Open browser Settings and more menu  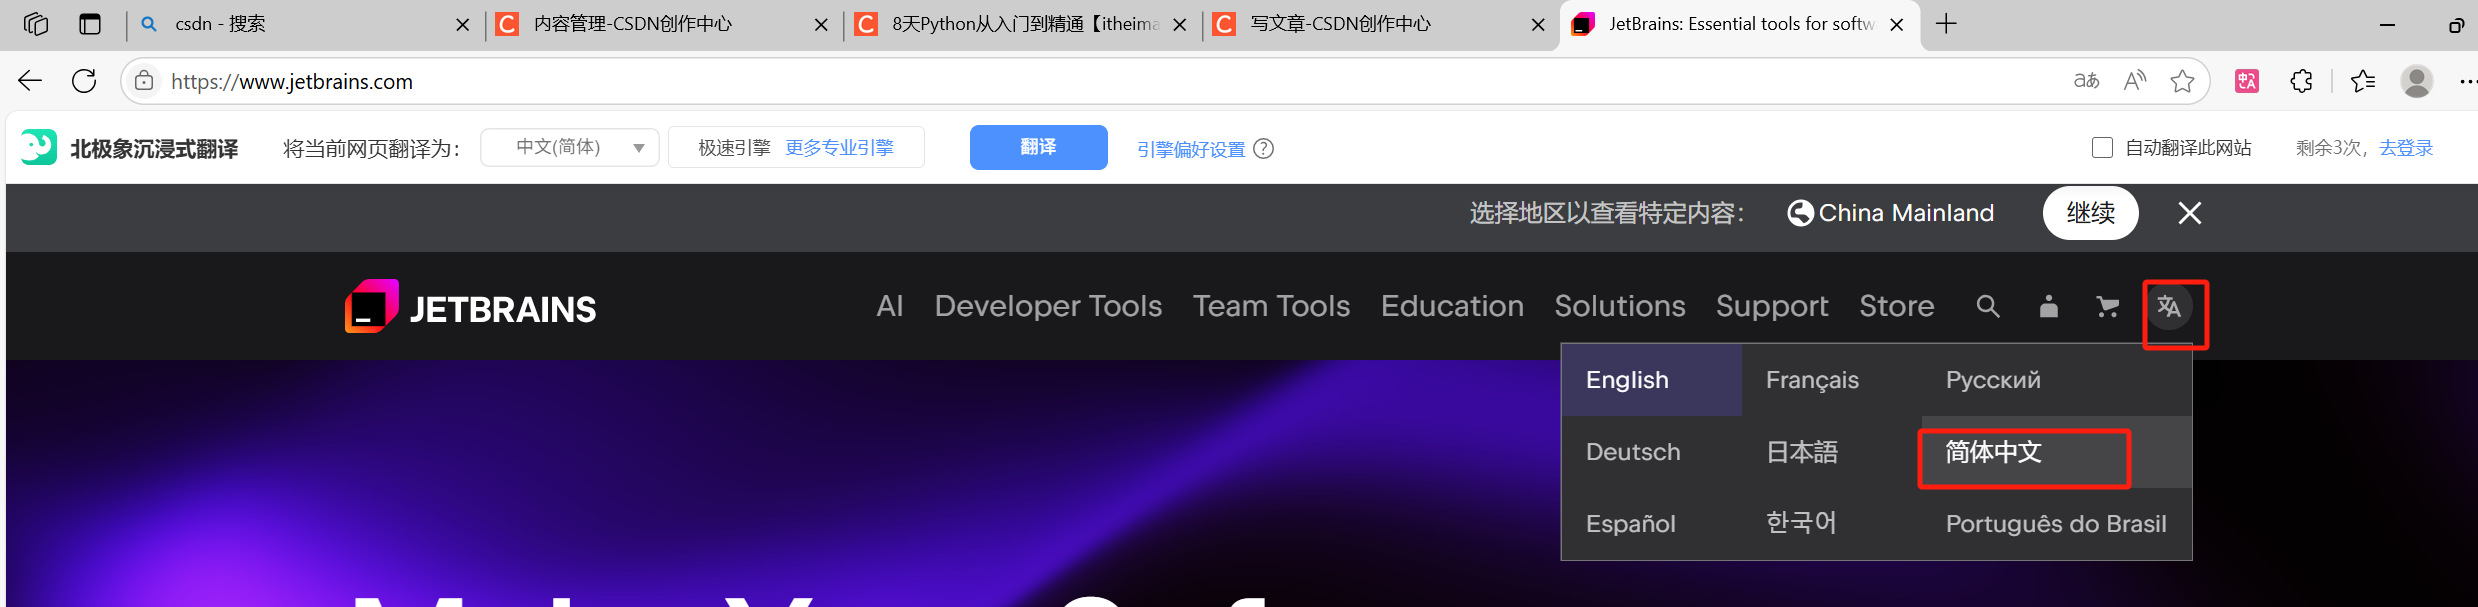coord(2467,81)
